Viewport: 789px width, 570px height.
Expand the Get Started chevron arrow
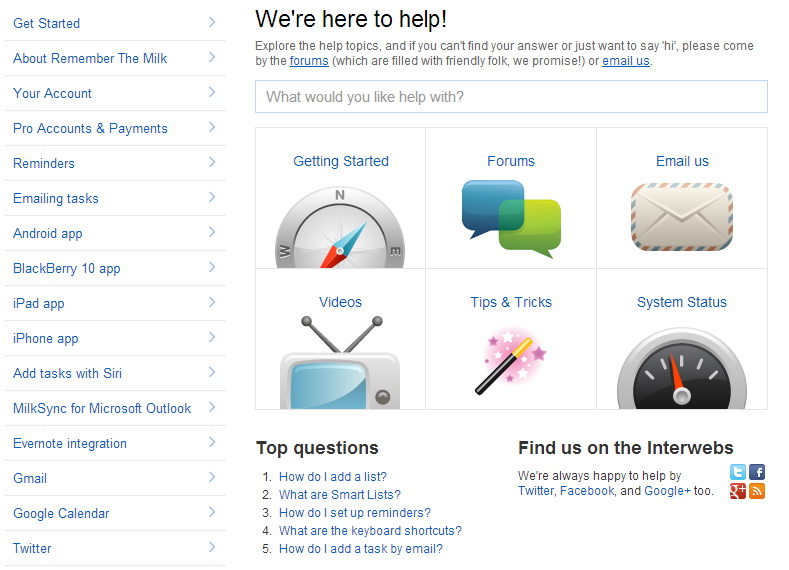point(212,22)
